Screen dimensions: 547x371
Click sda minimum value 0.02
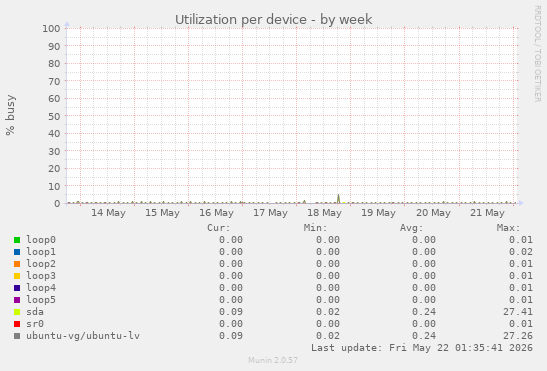point(328,312)
